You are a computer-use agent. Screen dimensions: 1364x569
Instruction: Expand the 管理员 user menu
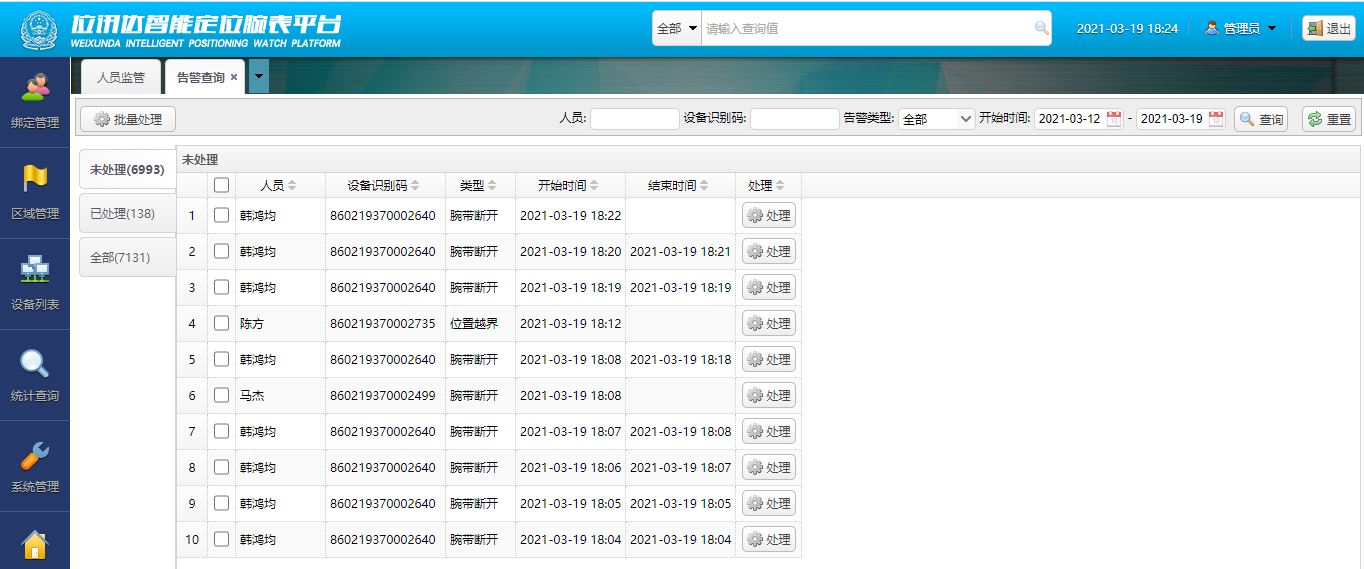pyautogui.click(x=1240, y=28)
